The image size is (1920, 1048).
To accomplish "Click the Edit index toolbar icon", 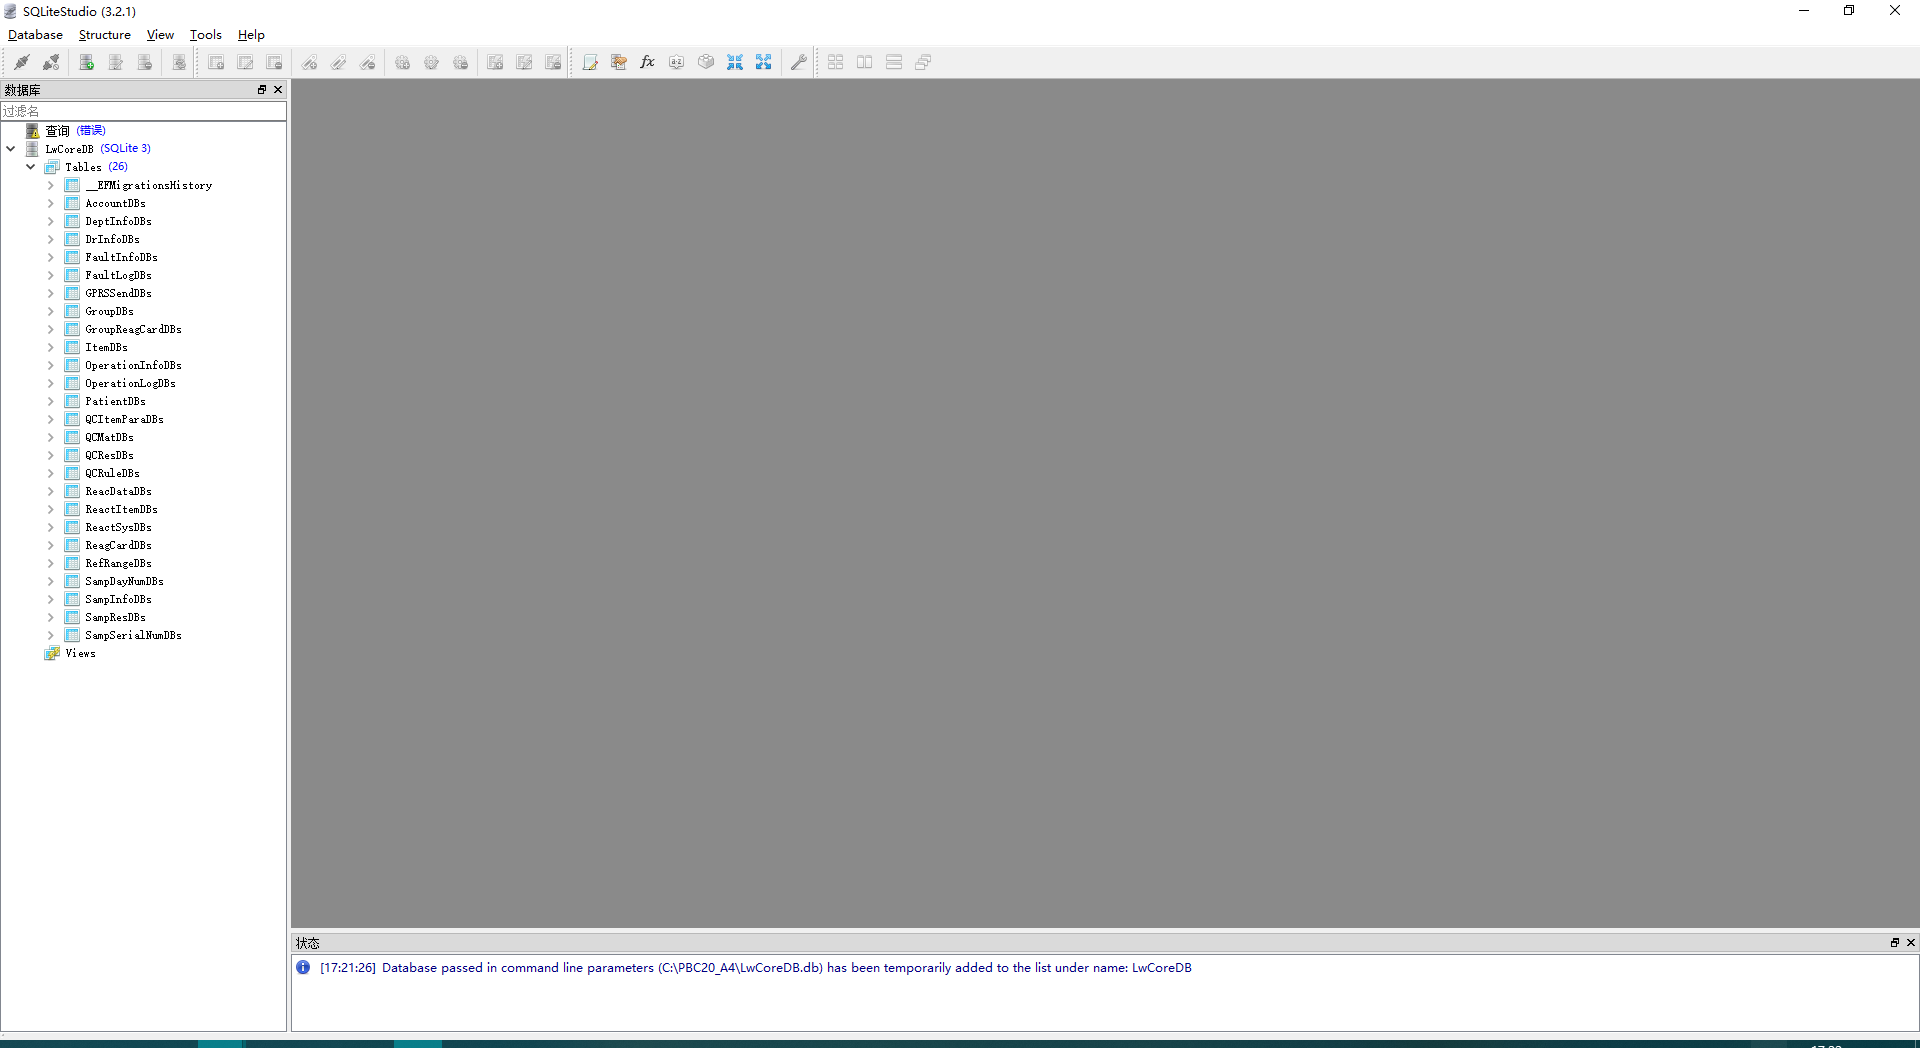I will click(339, 62).
